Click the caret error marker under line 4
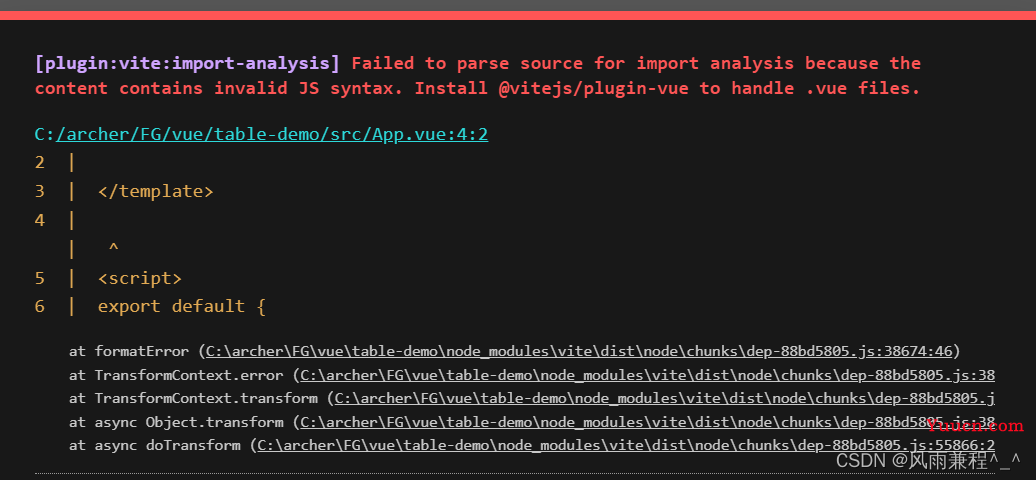The height and width of the screenshot is (480, 1036). click(x=113, y=248)
